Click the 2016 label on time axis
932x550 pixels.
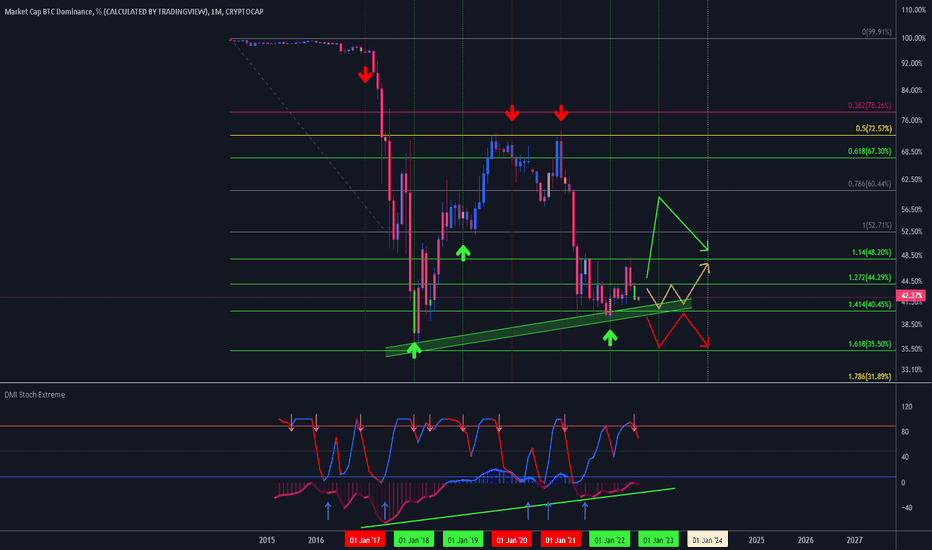click(x=316, y=540)
